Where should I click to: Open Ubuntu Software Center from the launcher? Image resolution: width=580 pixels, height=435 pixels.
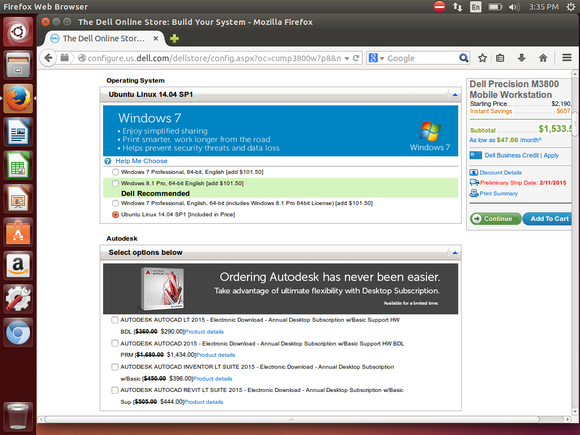click(x=18, y=232)
